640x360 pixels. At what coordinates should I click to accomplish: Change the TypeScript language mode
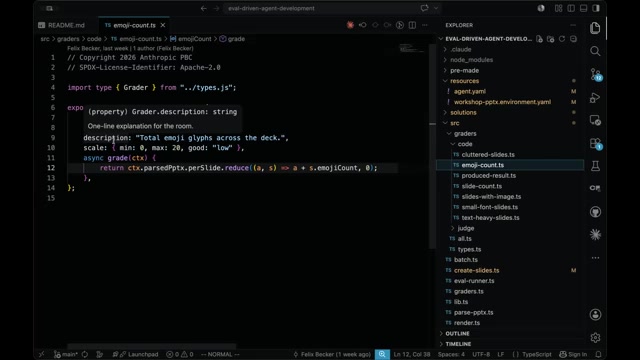pyautogui.click(x=536, y=354)
